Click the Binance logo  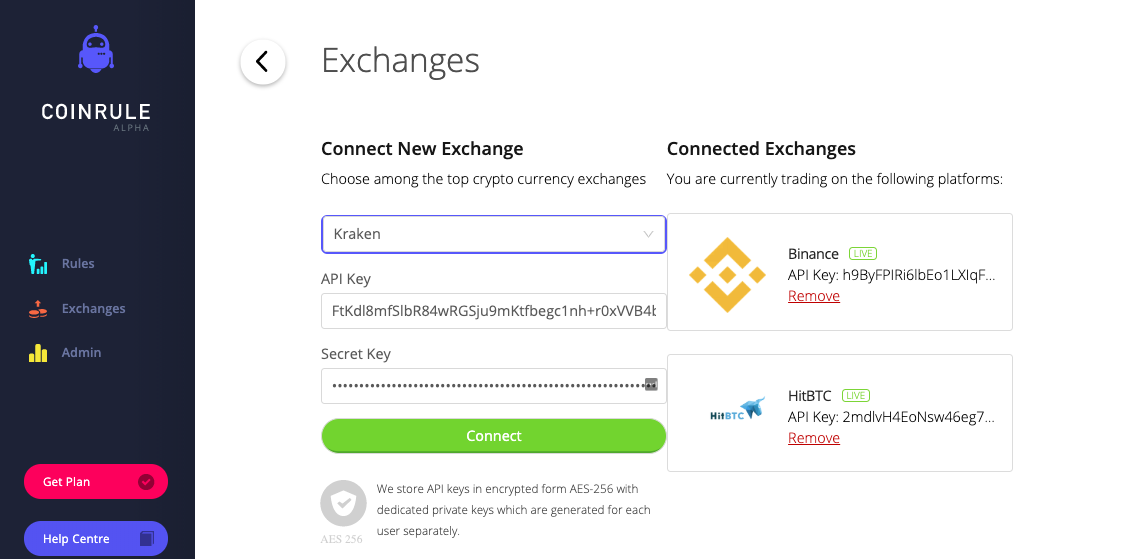(727, 275)
